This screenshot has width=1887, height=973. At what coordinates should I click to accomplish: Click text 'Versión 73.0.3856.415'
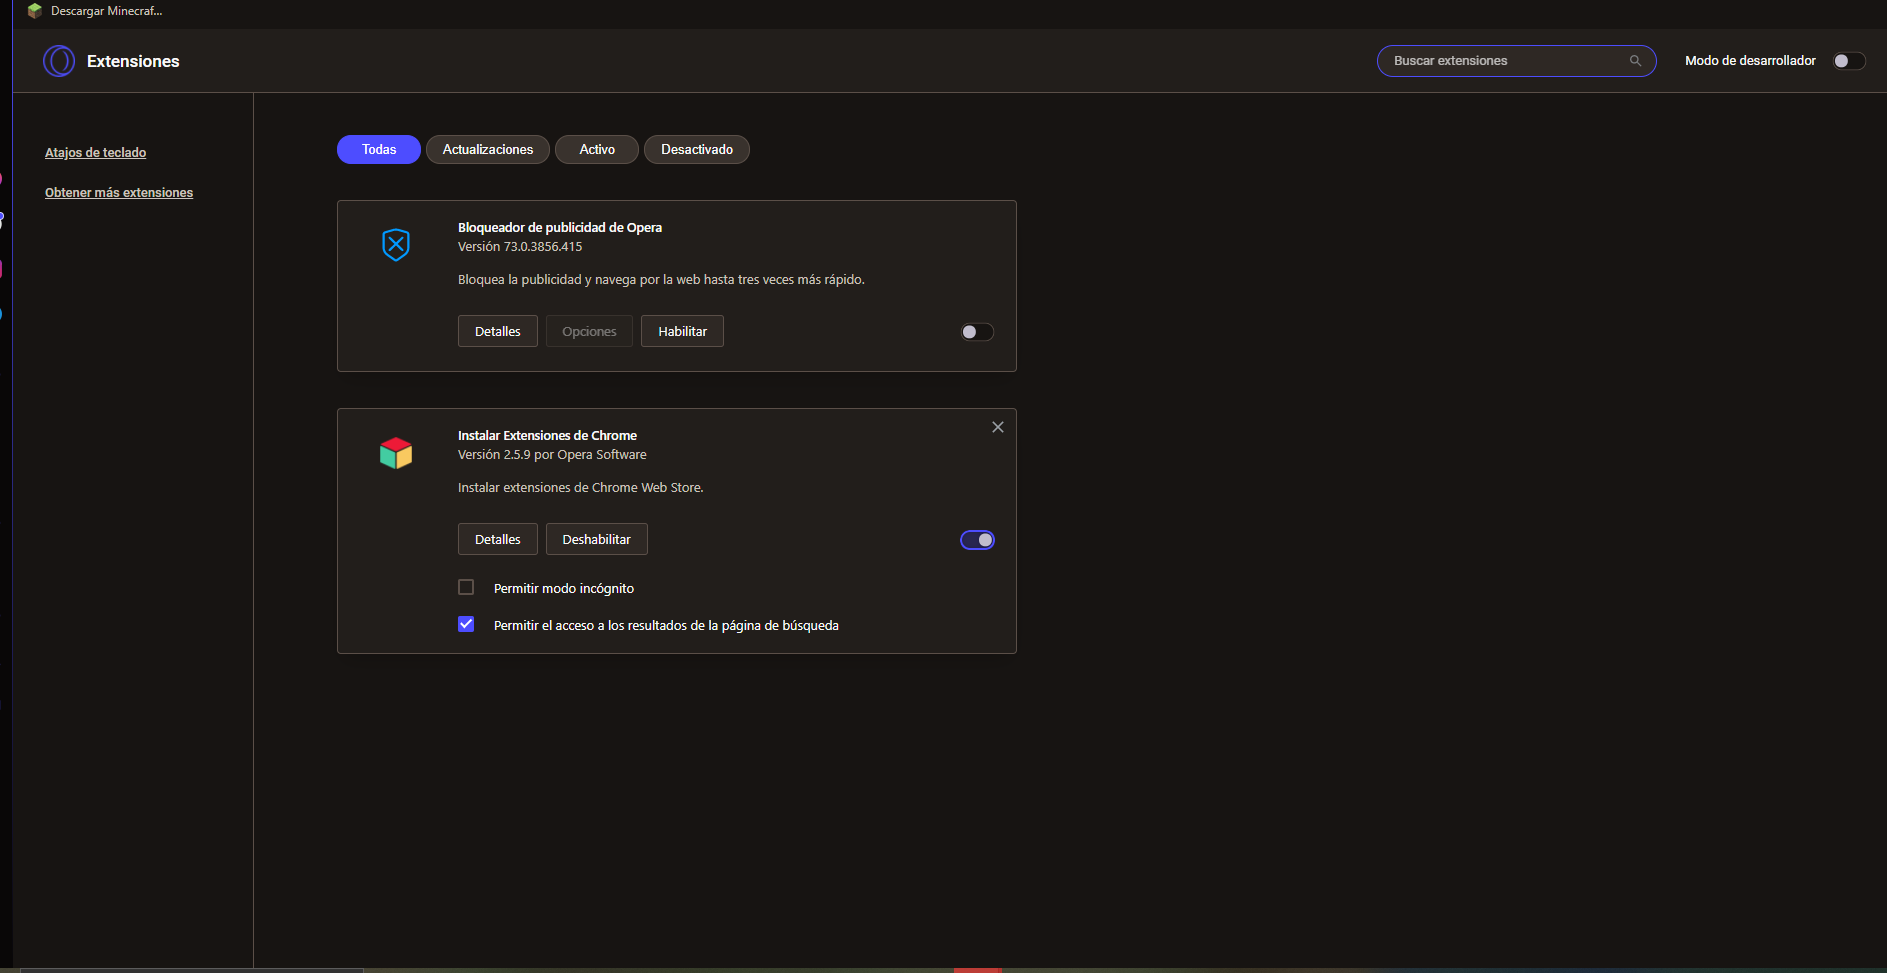[x=520, y=247]
